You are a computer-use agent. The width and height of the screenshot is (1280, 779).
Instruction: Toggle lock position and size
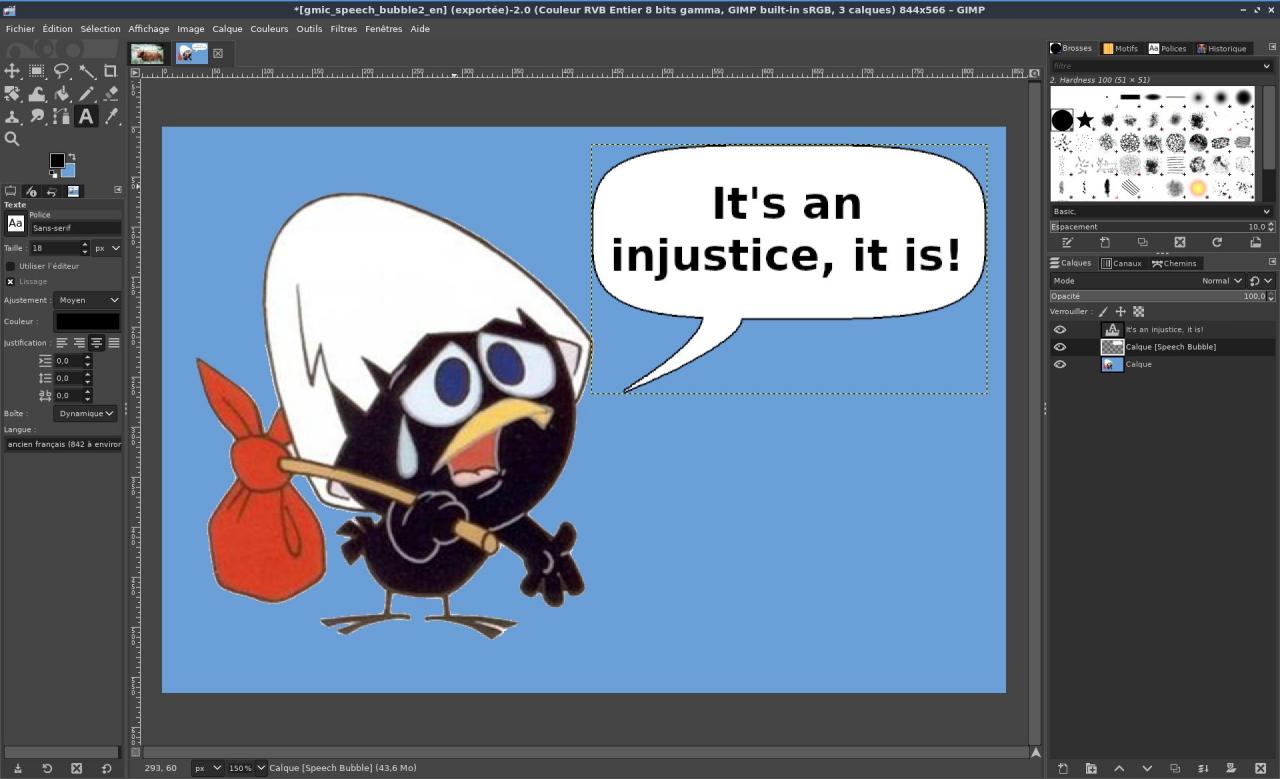click(x=1120, y=311)
